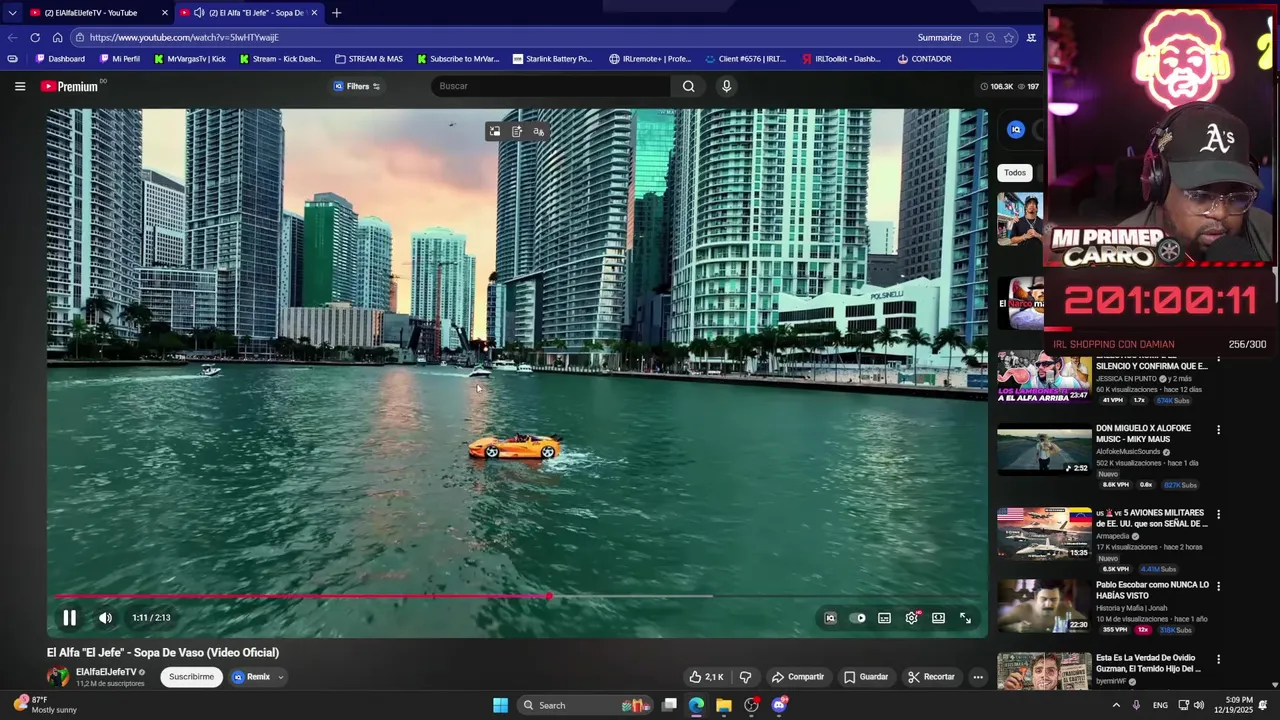1280x720 pixels.
Task: Bookmark this page with the star icon
Action: pos(1009,38)
